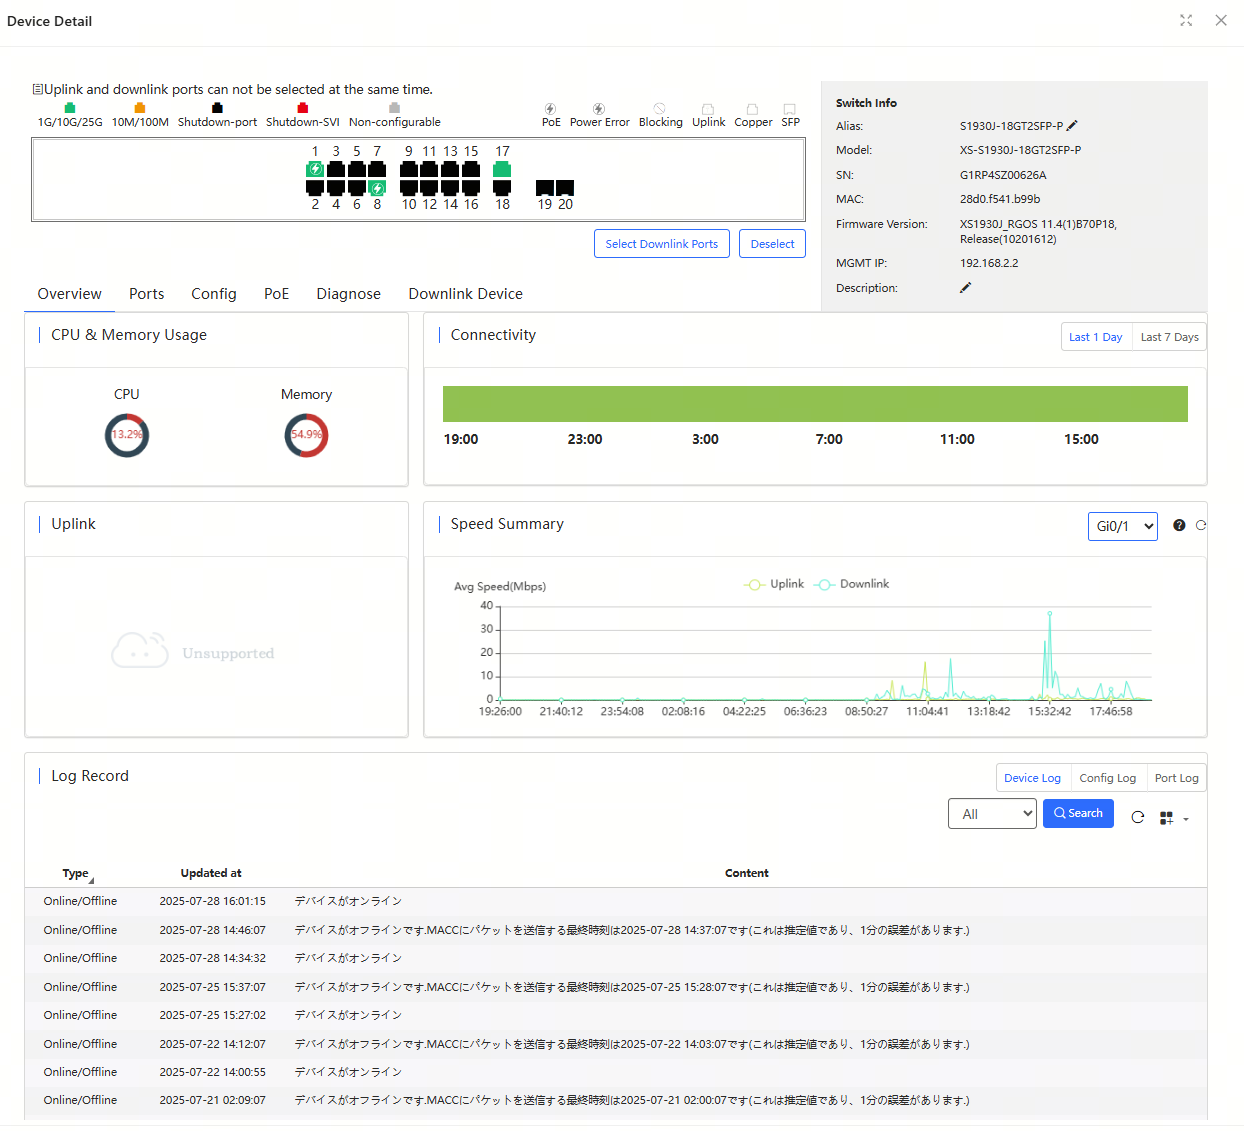Select port 11 on the switch panel
The image size is (1244, 1131).
pos(429,169)
